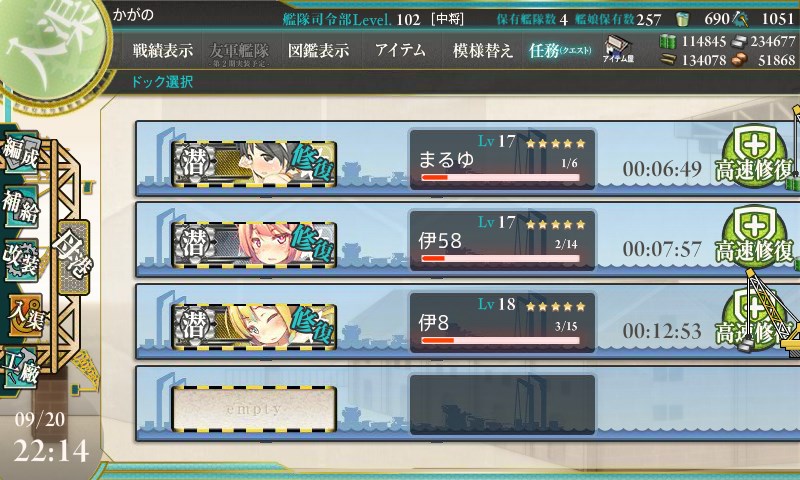
Task: Click 伊8's HP progress bar
Action: (501, 340)
